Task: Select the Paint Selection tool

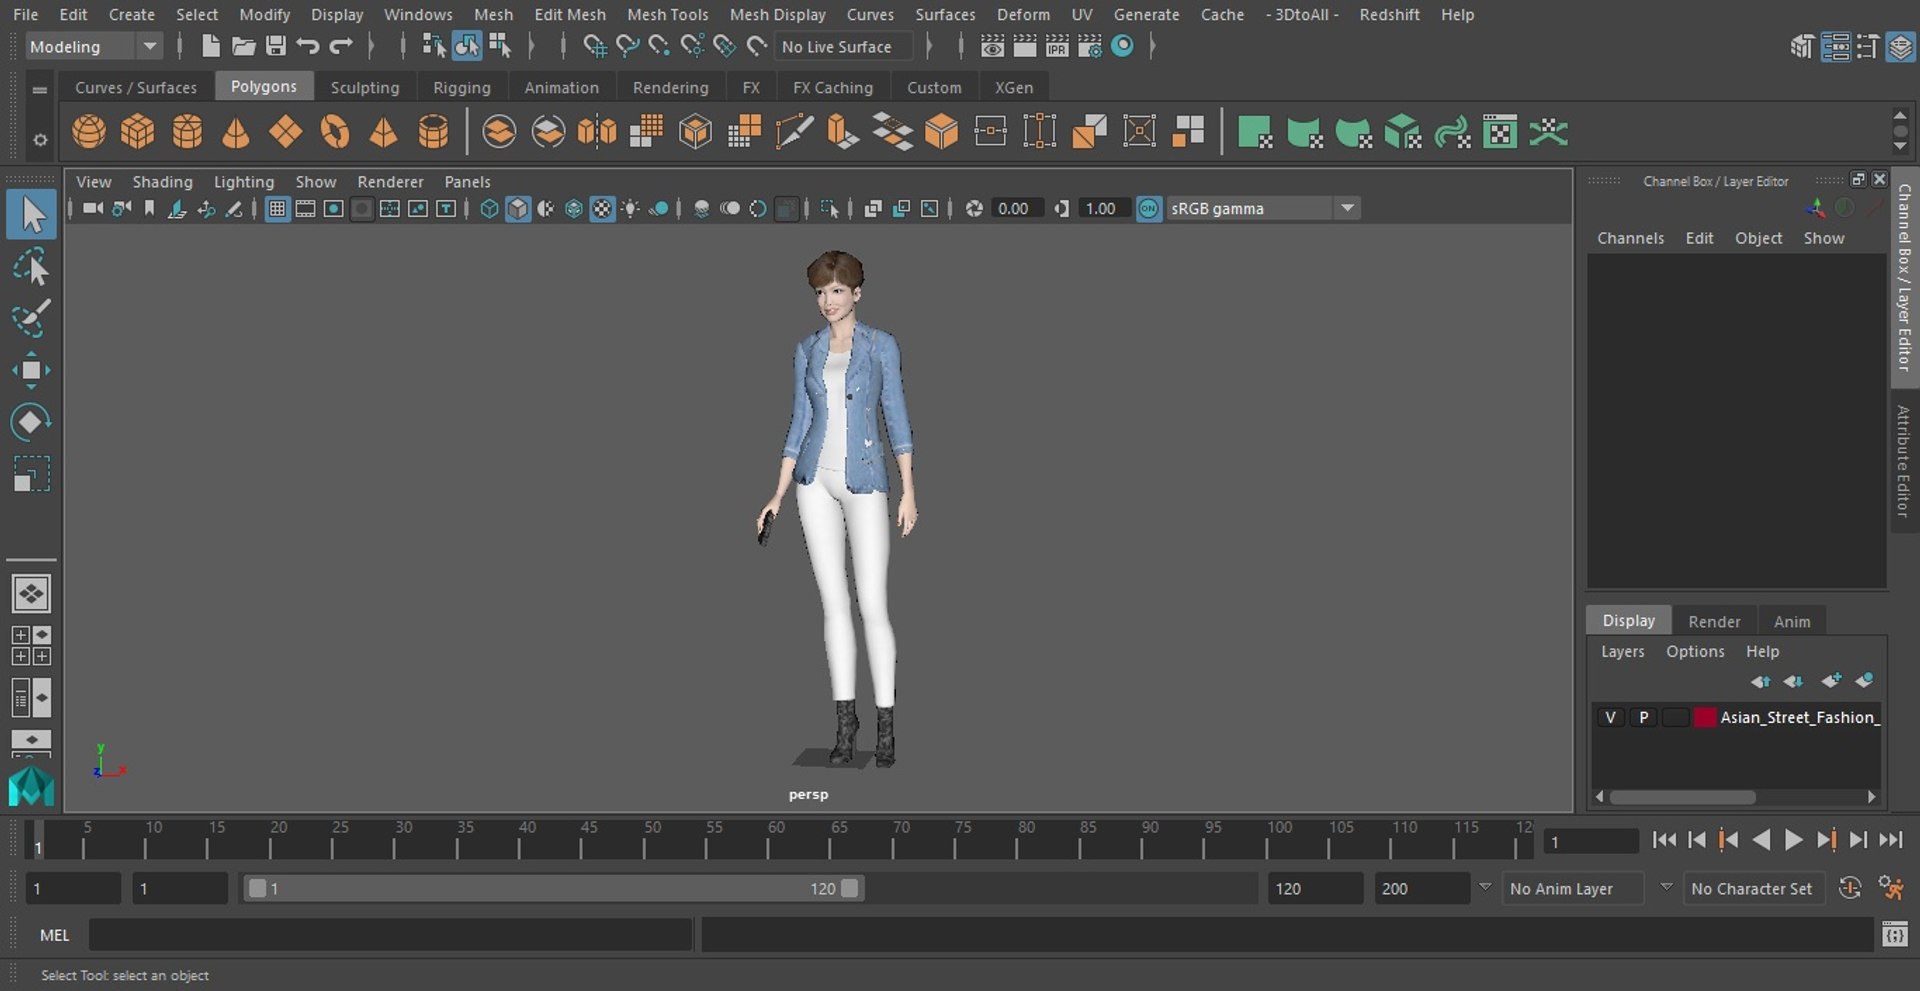Action: coord(31,318)
